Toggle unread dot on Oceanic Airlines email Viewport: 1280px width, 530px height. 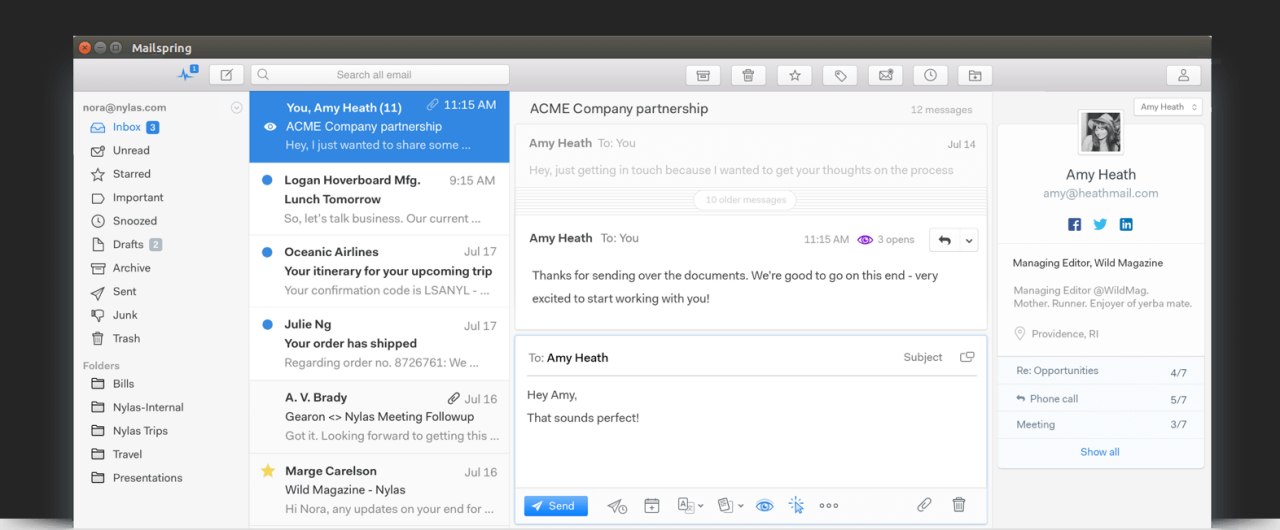pos(267,252)
